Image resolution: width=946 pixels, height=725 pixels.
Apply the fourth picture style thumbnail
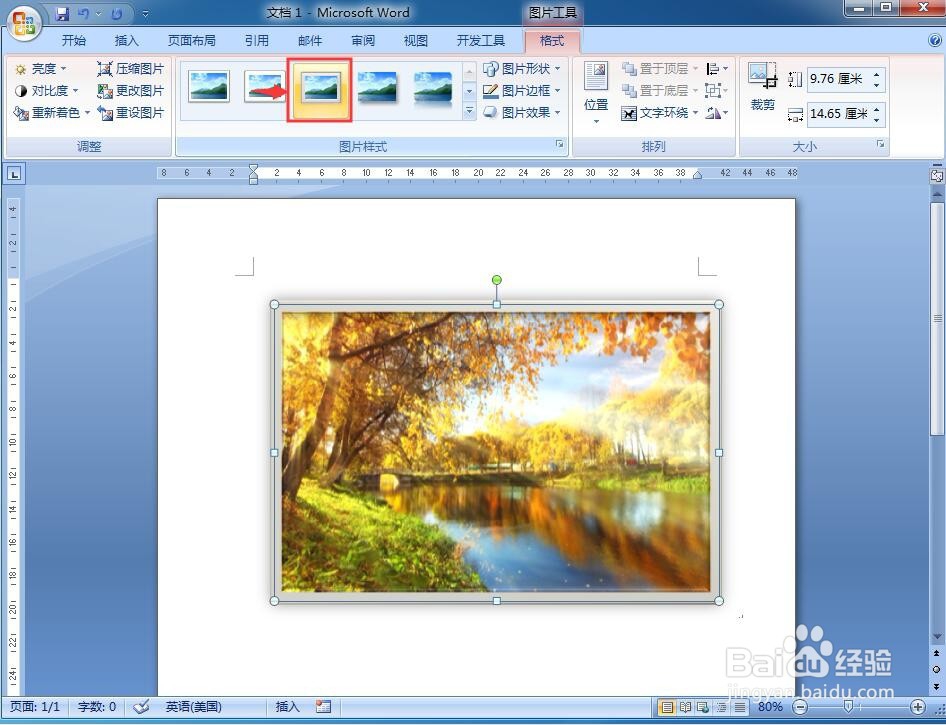pyautogui.click(x=377, y=86)
